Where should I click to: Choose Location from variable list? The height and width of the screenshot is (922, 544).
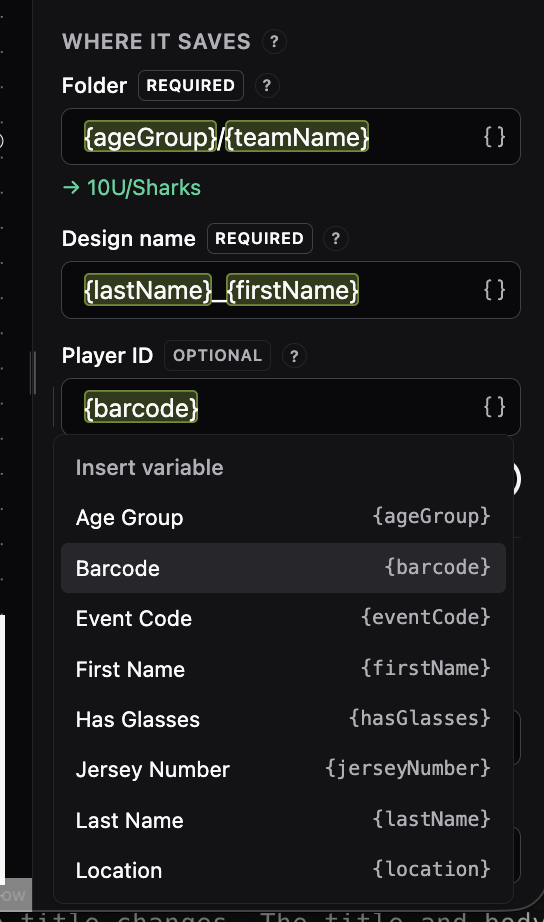283,870
